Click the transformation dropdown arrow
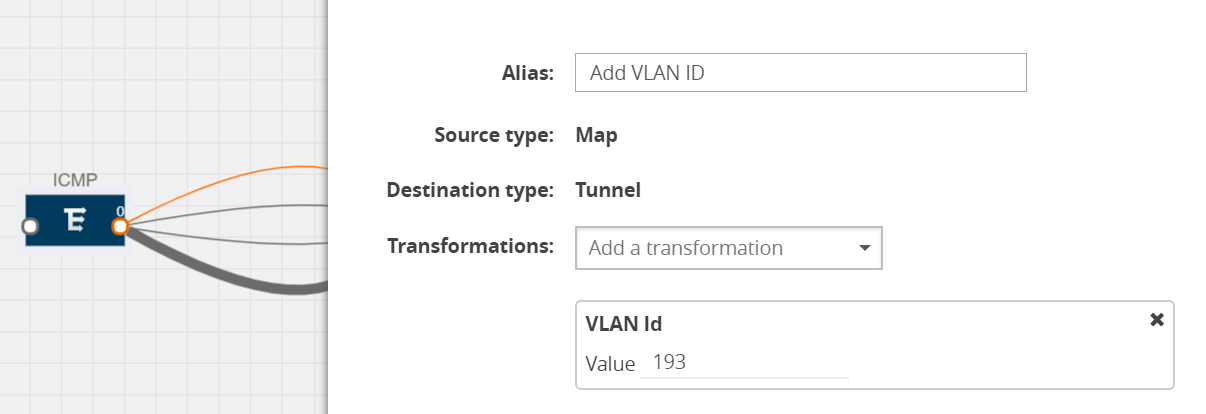1206x414 pixels. [865, 248]
